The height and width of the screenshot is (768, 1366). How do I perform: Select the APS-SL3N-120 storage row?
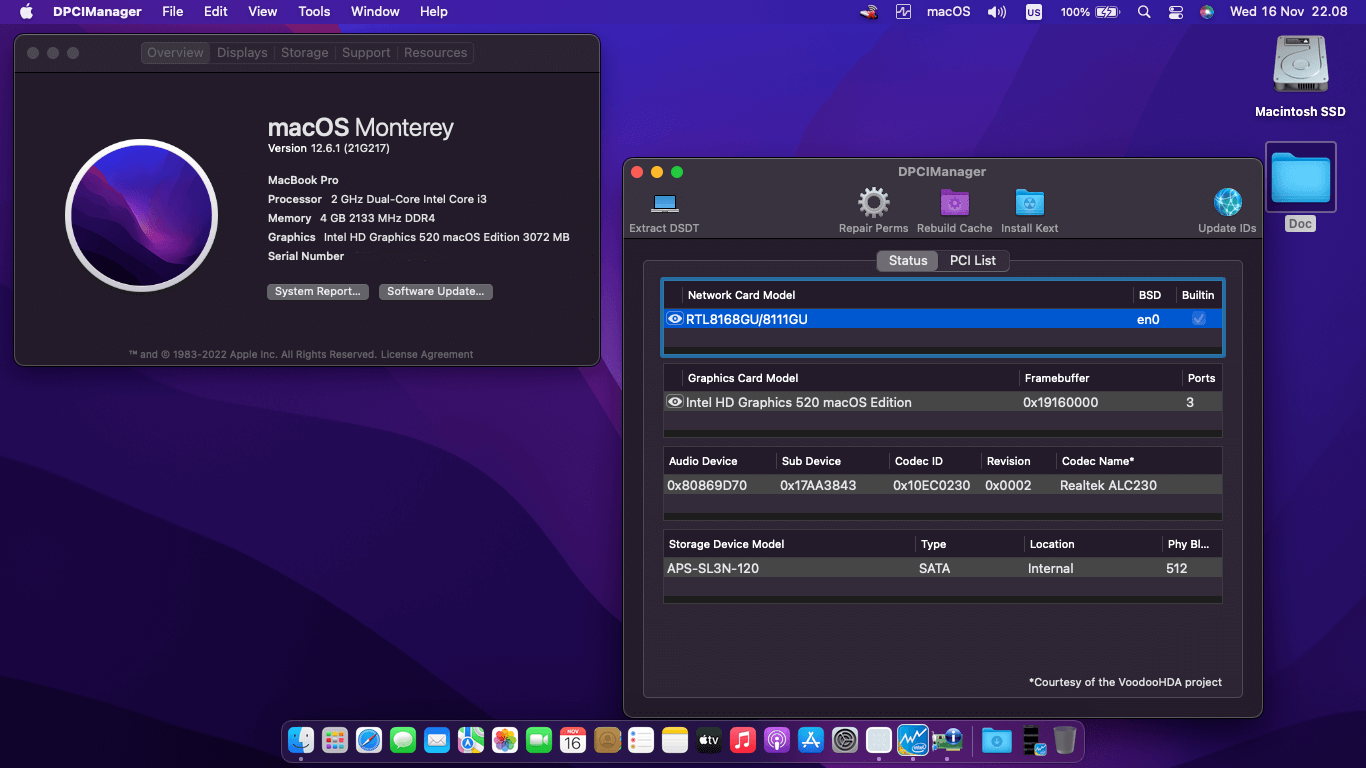(x=943, y=568)
